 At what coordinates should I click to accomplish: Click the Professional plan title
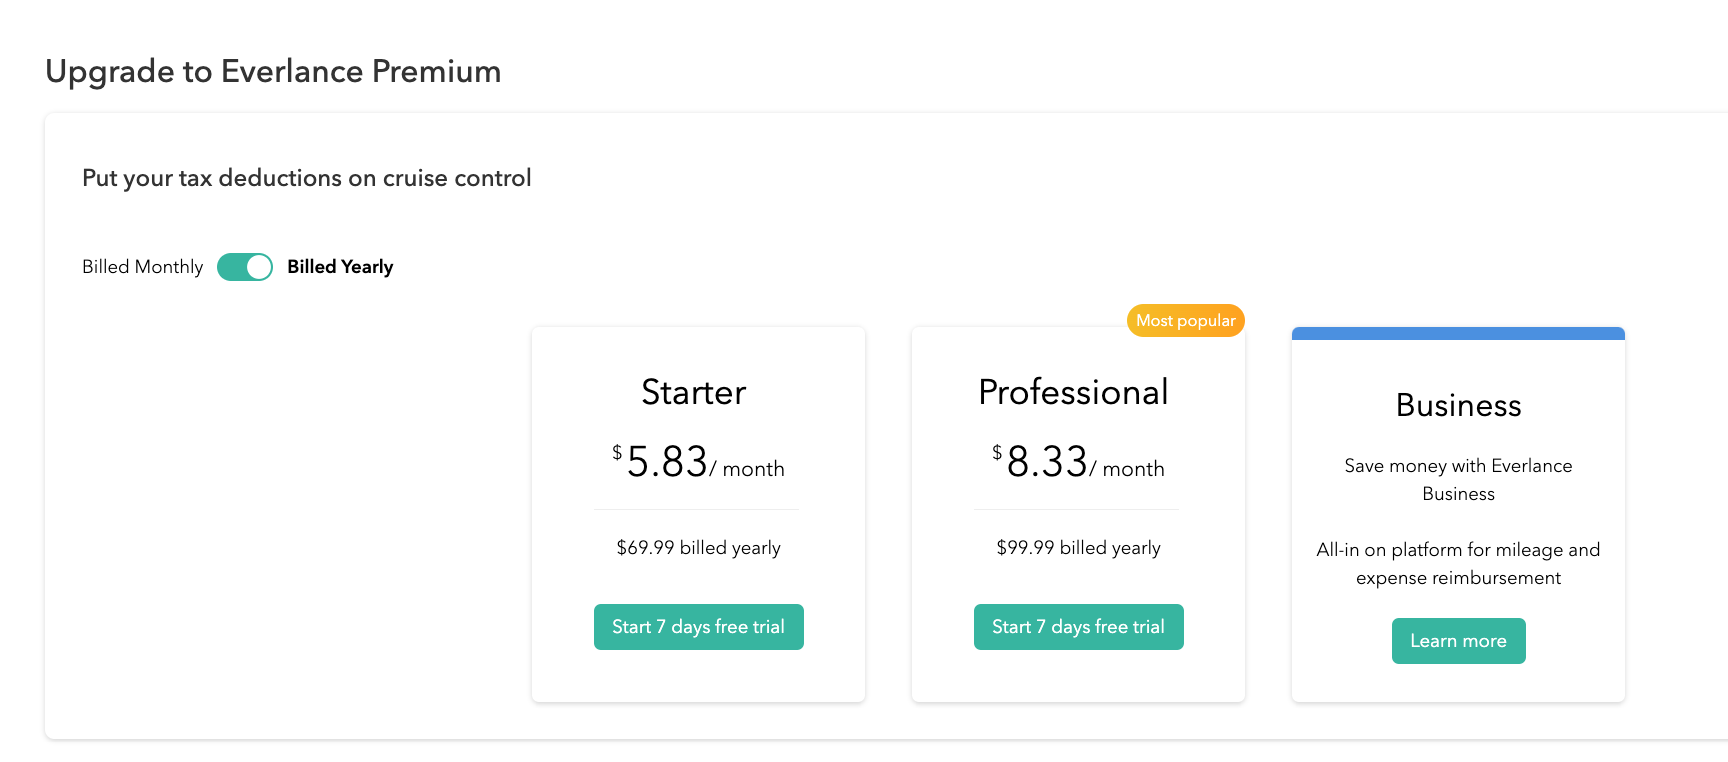(x=1073, y=392)
